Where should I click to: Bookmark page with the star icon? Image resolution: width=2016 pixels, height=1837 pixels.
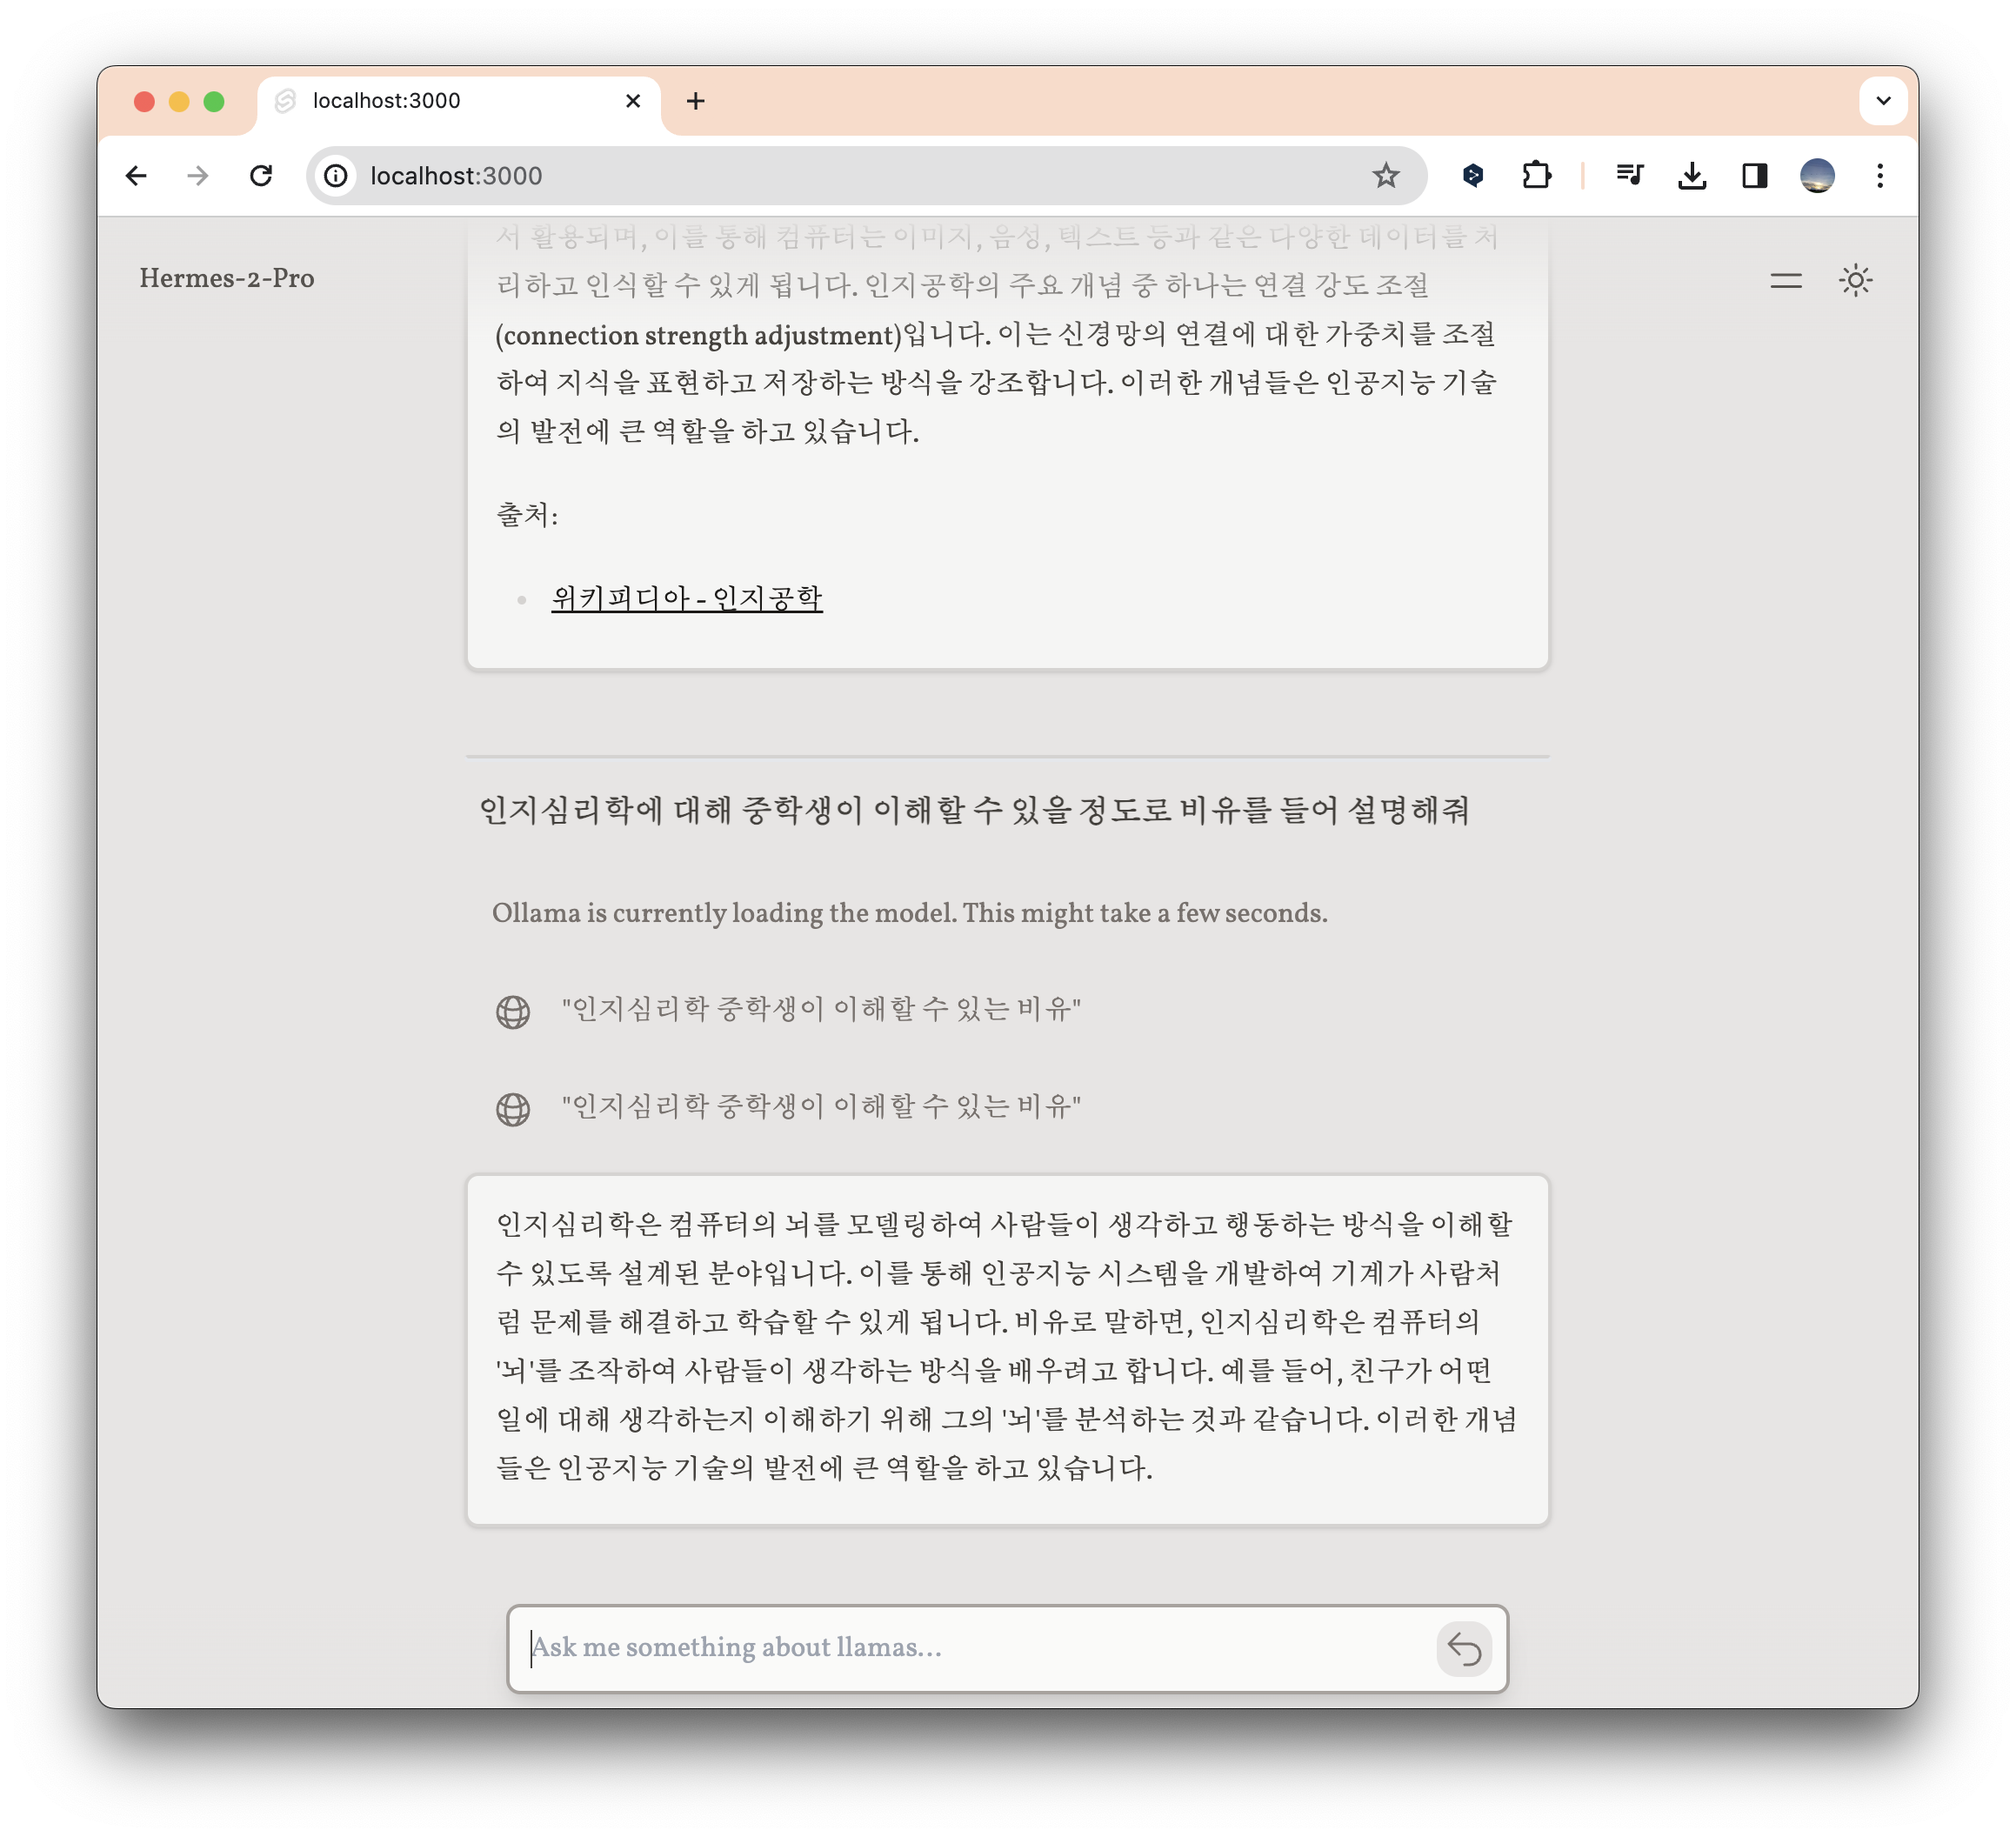tap(1385, 176)
